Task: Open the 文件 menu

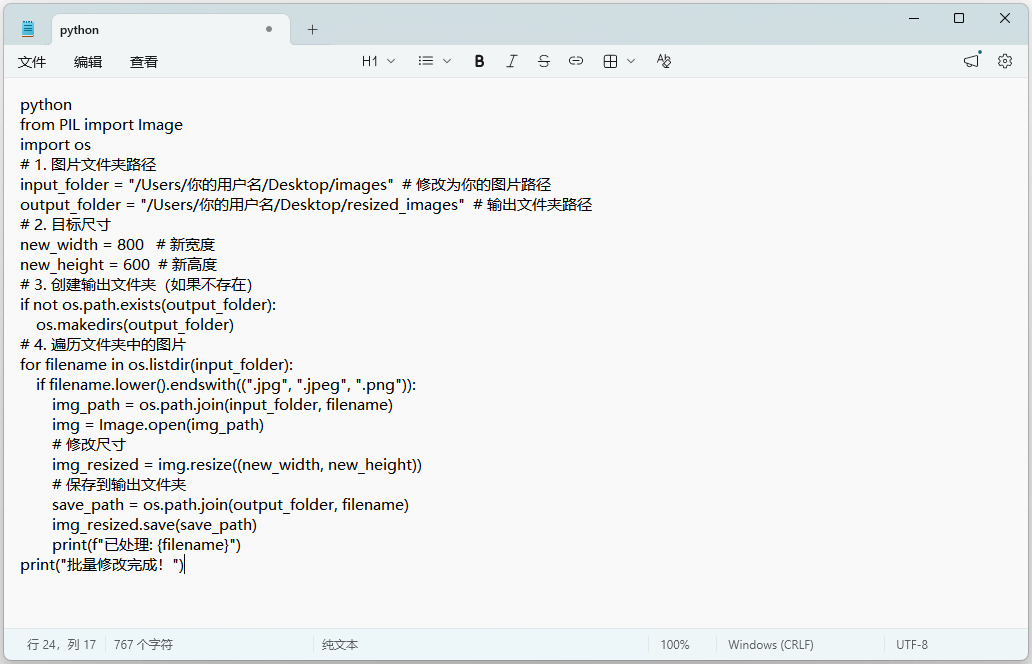Action: [x=32, y=62]
